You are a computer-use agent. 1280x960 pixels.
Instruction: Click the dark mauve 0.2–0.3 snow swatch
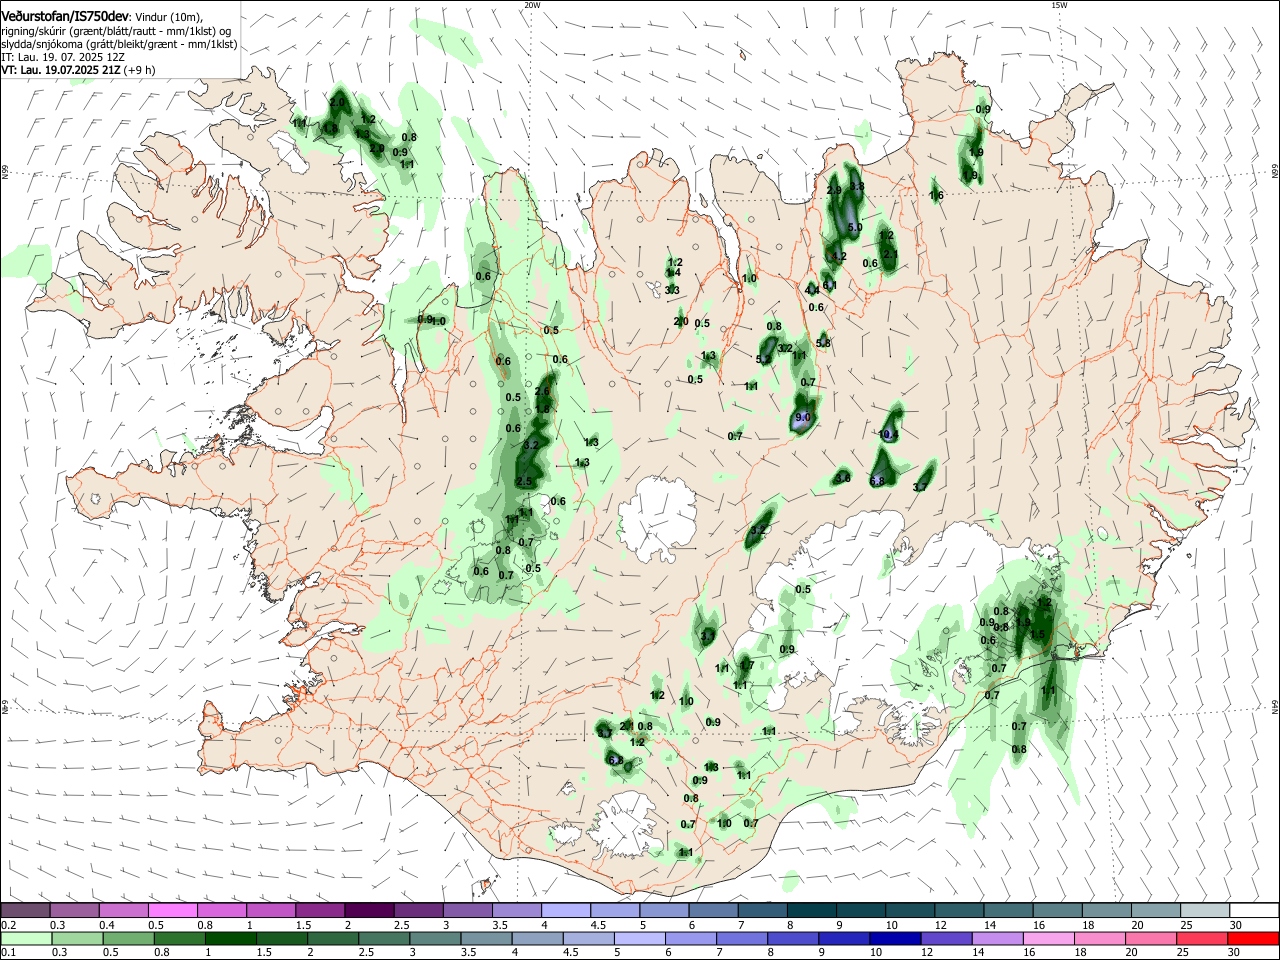(x=26, y=911)
